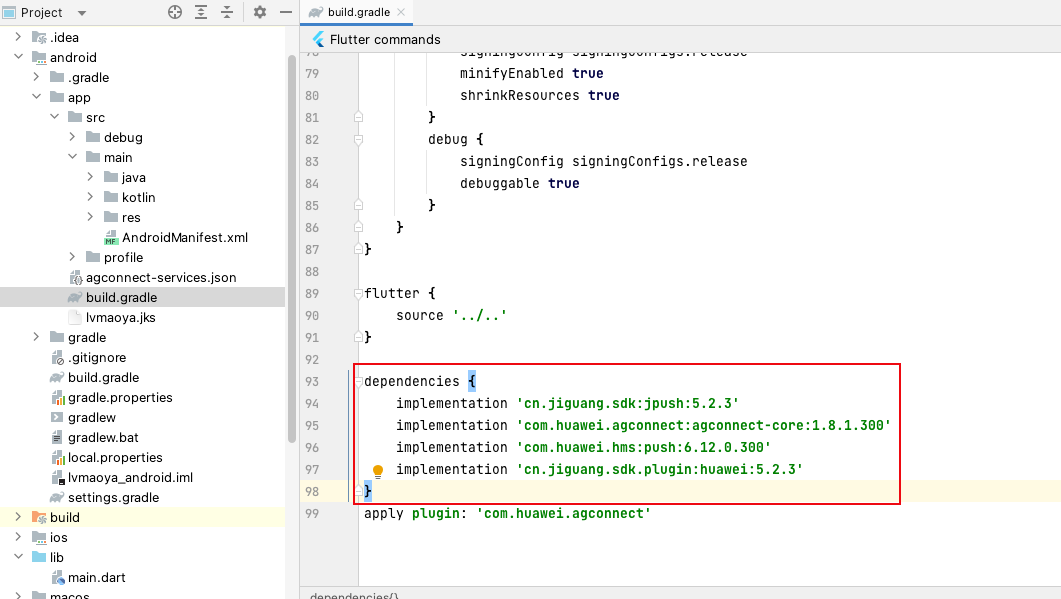Open AndroidManifest.xml in the tree
This screenshot has height=599, width=1061.
click(x=184, y=238)
